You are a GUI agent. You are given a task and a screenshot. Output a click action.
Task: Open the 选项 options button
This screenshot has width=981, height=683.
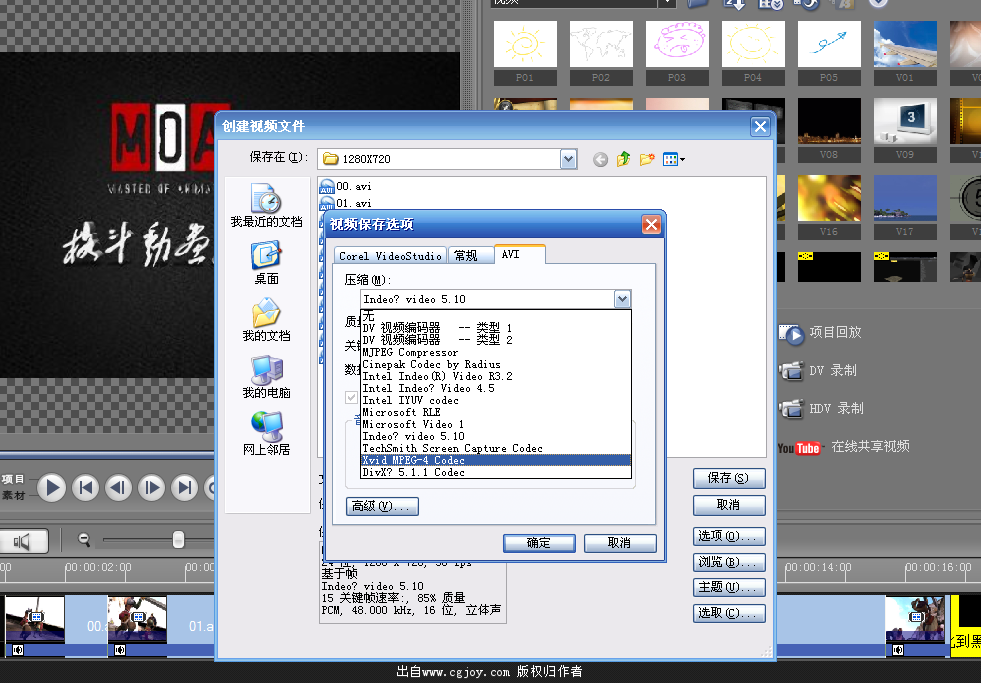point(729,536)
